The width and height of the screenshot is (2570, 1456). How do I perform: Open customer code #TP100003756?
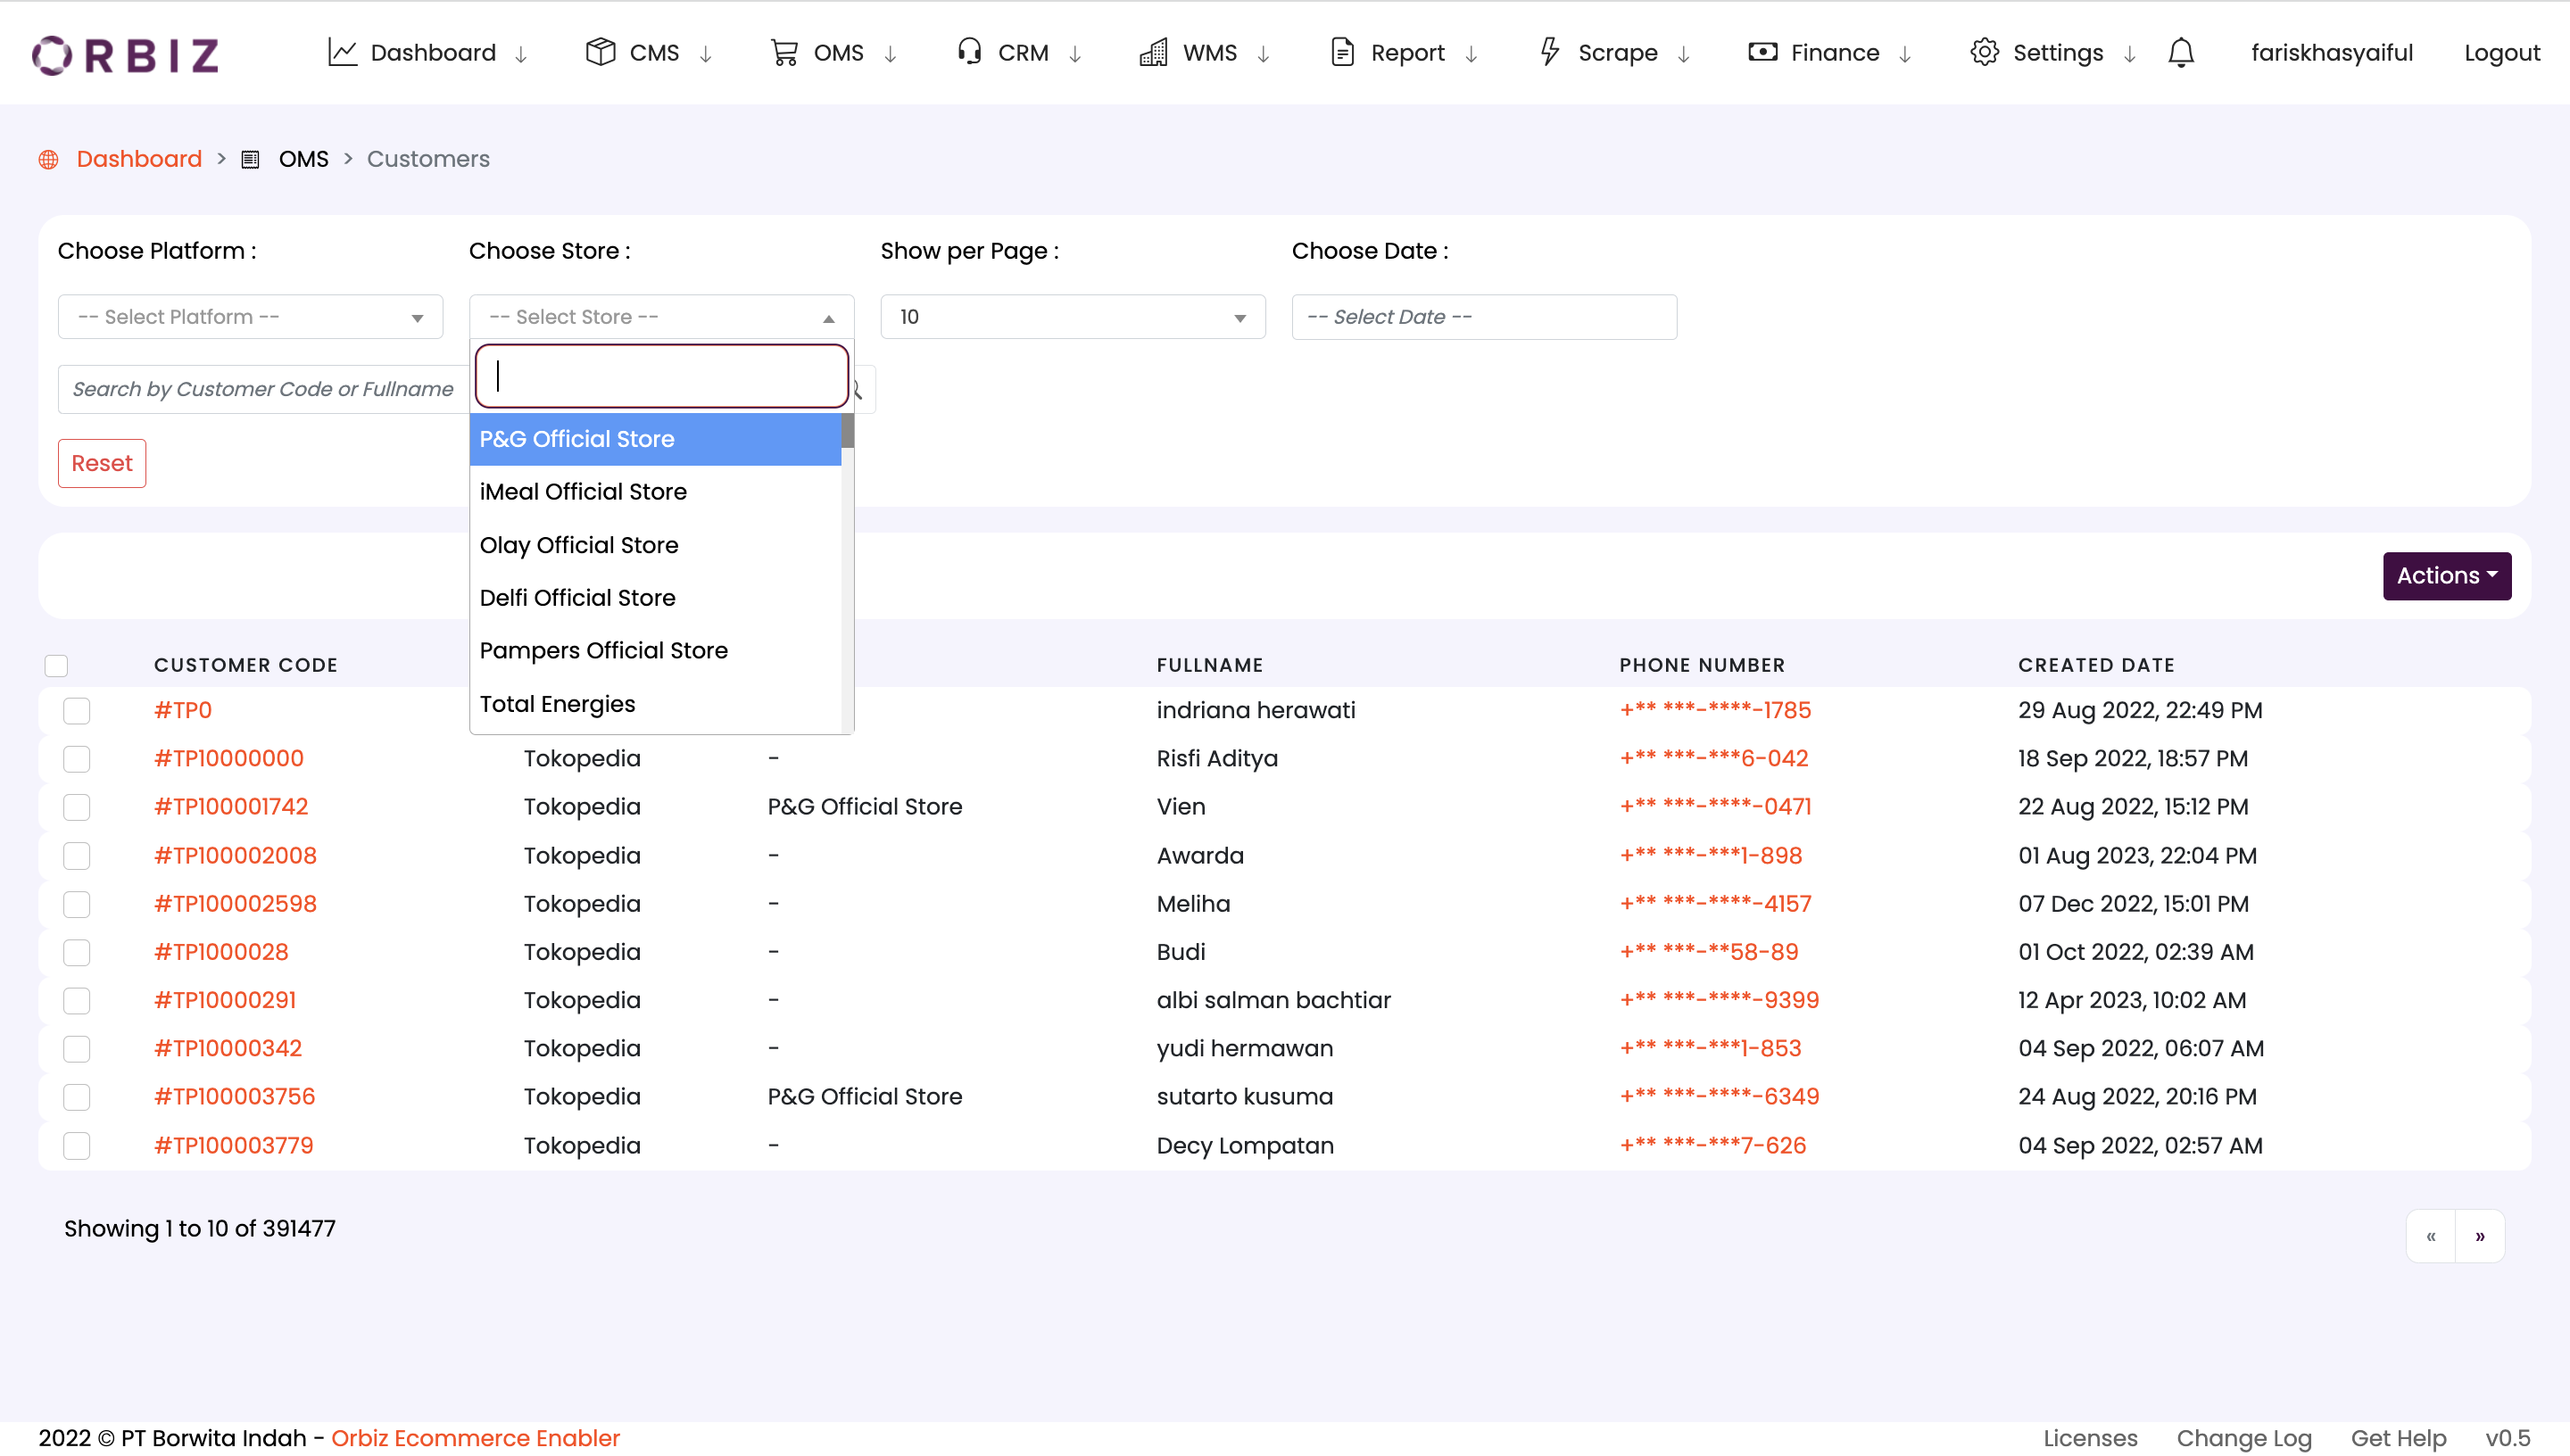pos(235,1097)
